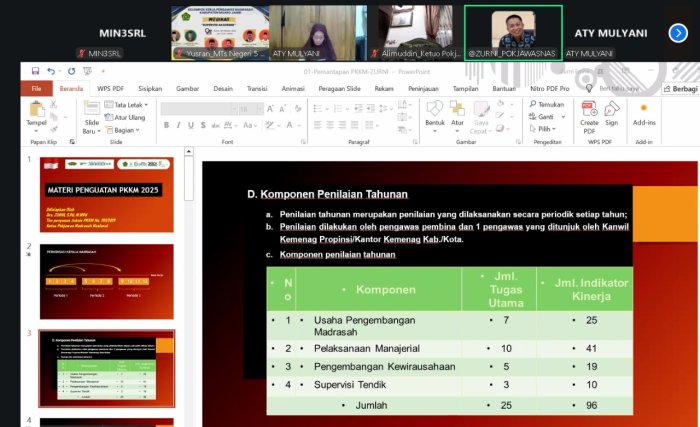Open Atur arrange menu
Screen dimensions: 700x427
pyautogui.click(x=457, y=116)
